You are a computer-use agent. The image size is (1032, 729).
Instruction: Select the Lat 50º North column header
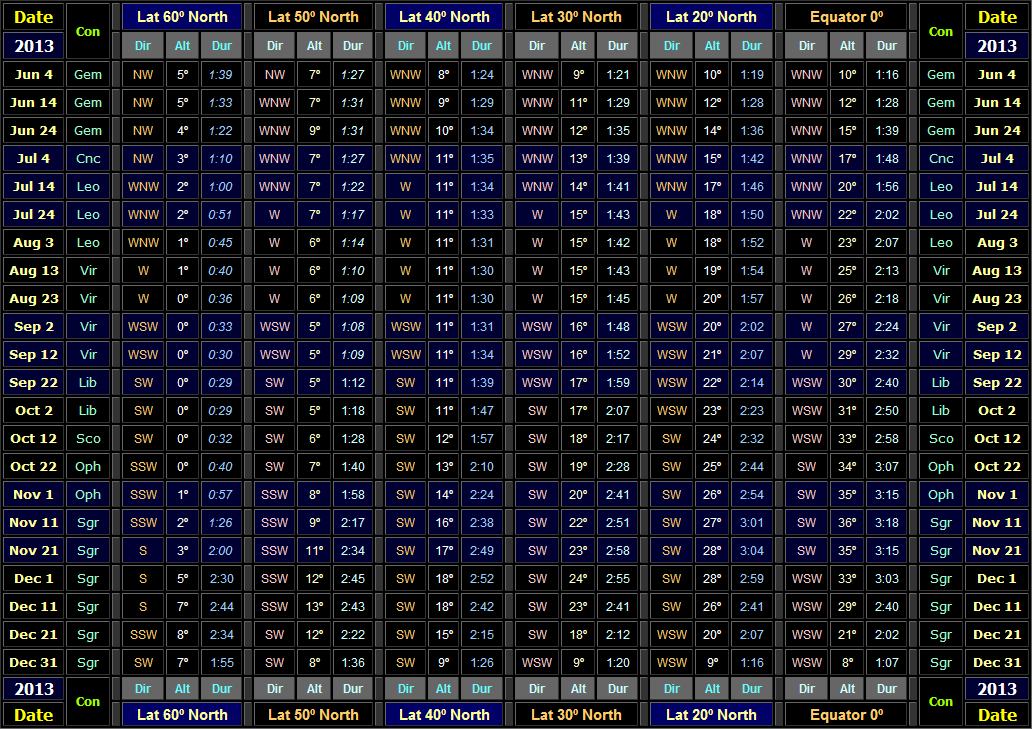coord(314,16)
